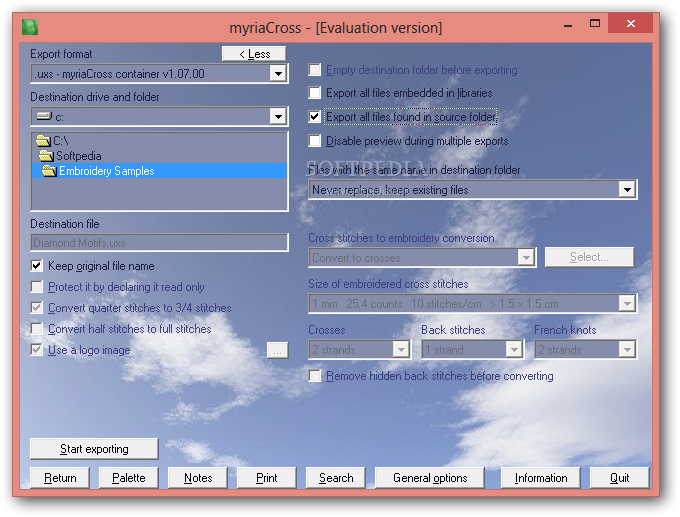The image size is (680, 517).
Task: Close the myriaCross window
Action: tap(631, 23)
